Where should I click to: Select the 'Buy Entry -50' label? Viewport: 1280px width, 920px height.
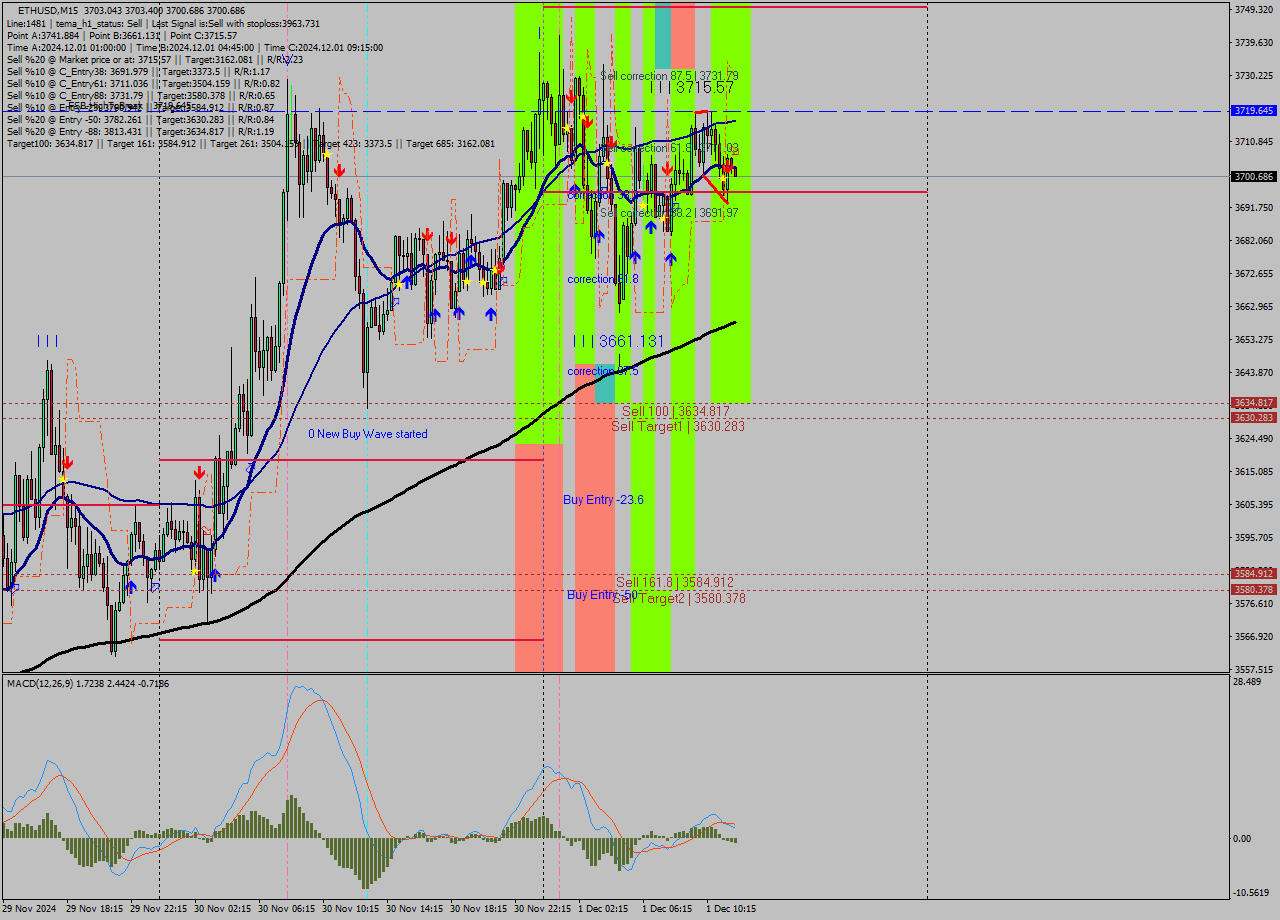pyautogui.click(x=602, y=594)
